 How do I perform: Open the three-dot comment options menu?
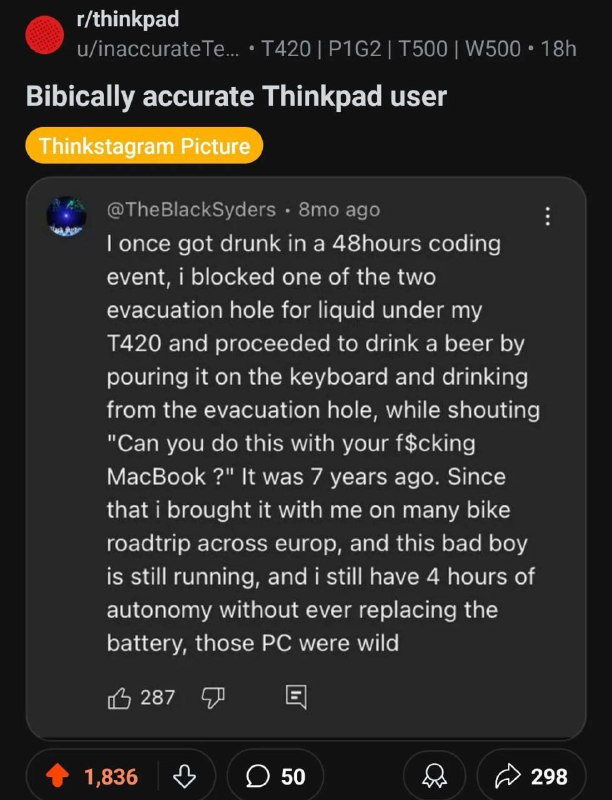click(x=547, y=216)
